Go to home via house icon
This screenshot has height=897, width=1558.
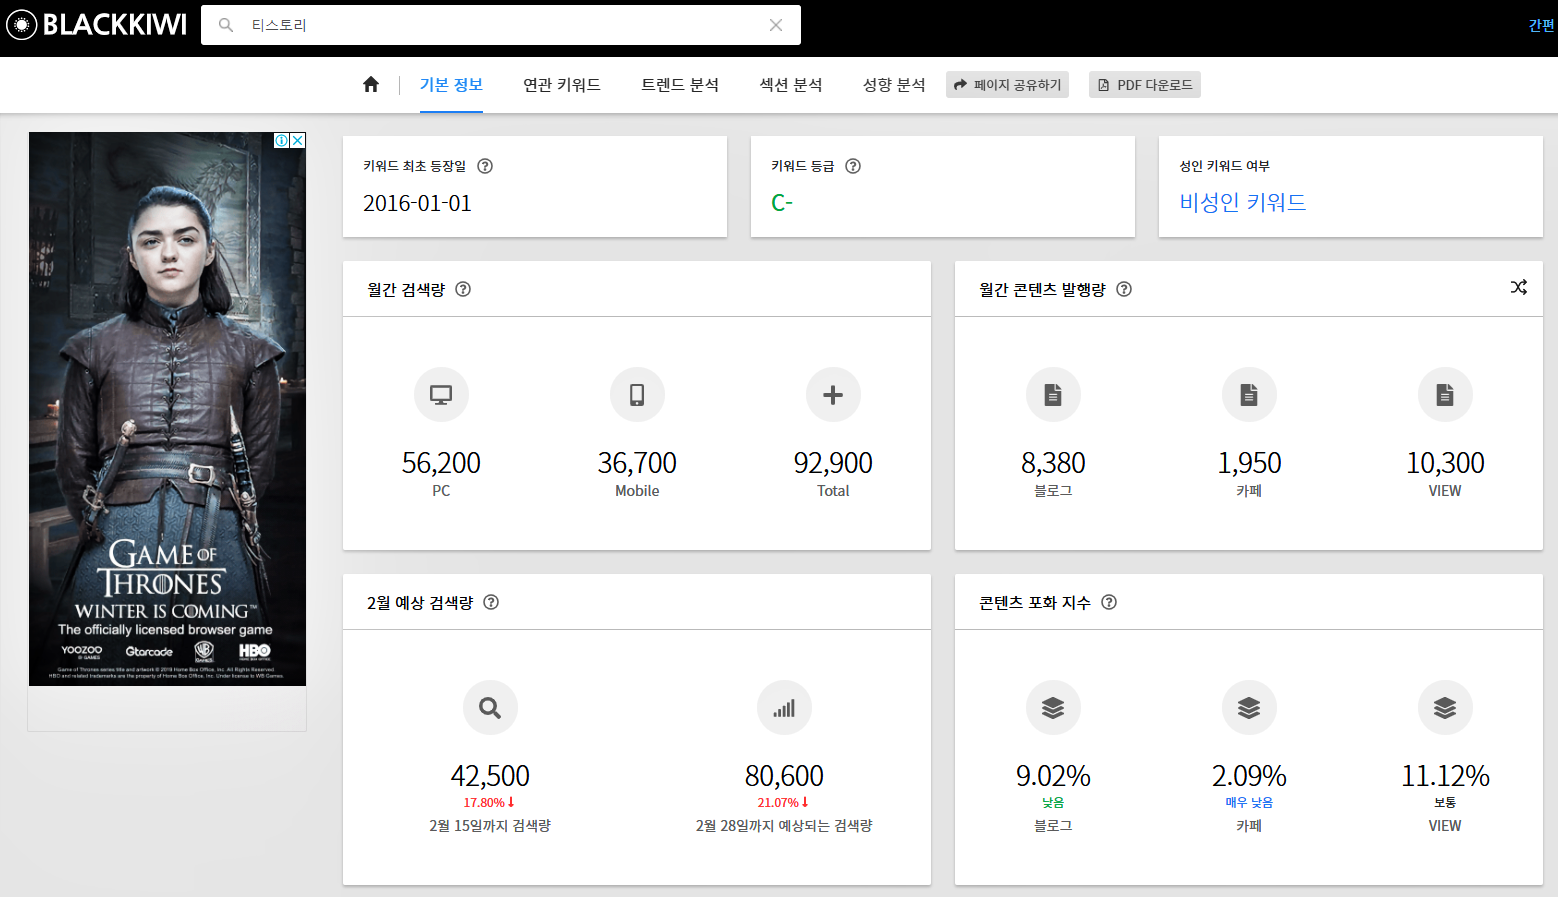click(371, 84)
